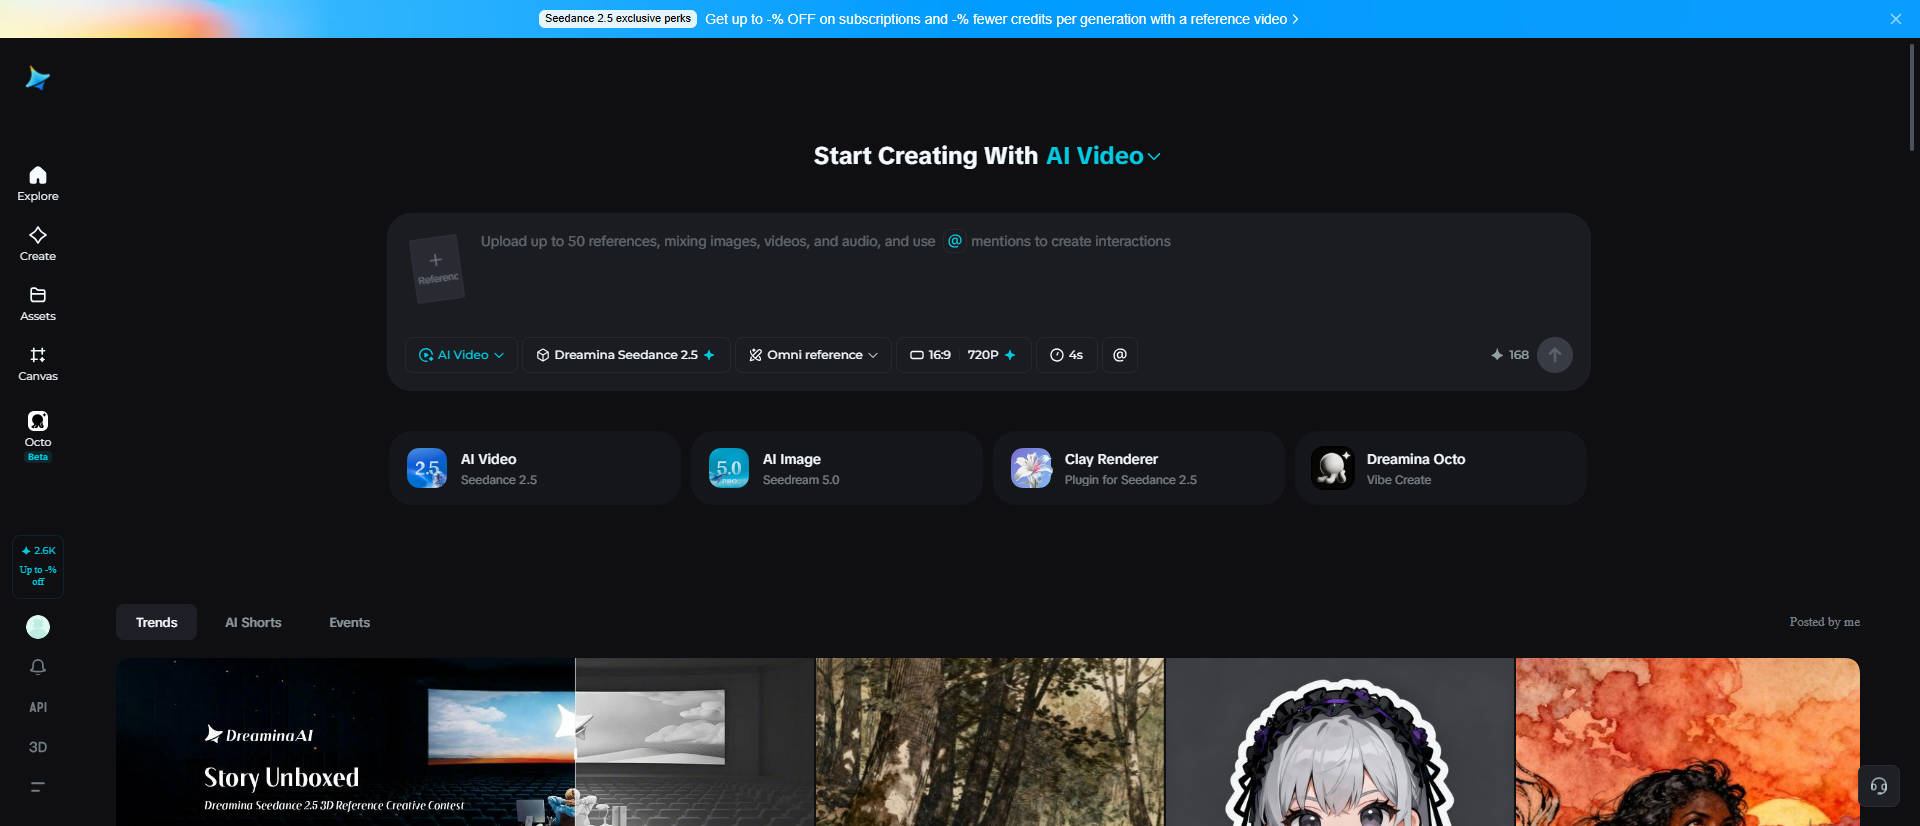Open the Explore page from the sidebar
This screenshot has height=826, width=1920.
click(x=38, y=184)
